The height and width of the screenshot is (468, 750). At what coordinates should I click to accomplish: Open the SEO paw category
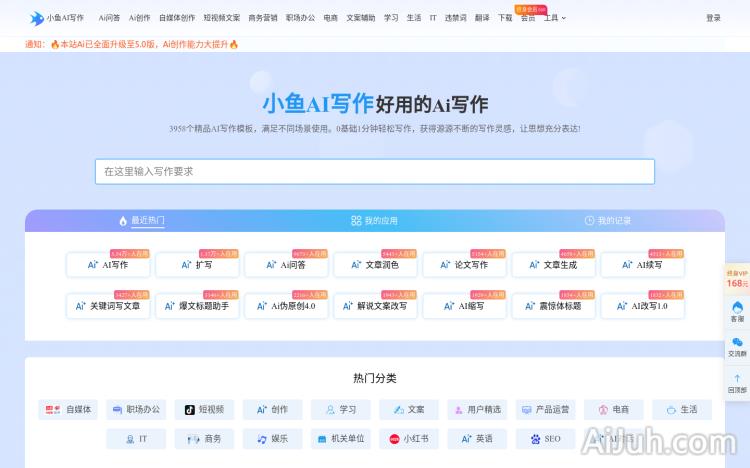(x=536, y=438)
